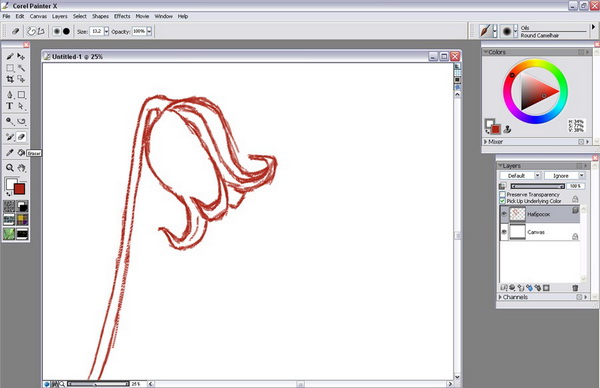
Task: Open the Ignore composite depth dropdown
Action: tap(582, 175)
